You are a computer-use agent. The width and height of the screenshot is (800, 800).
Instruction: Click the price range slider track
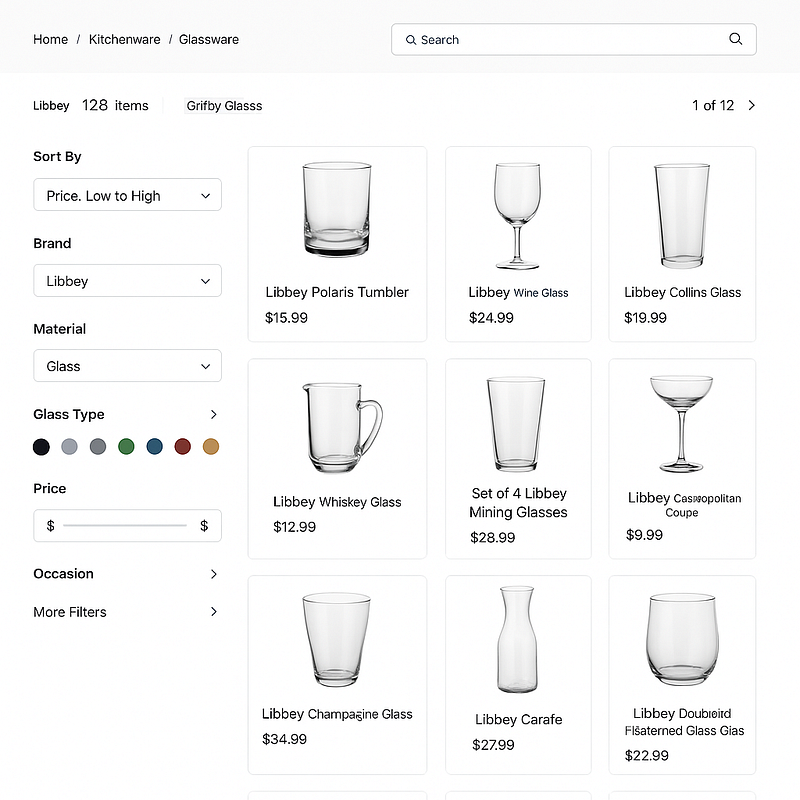pyautogui.click(x=125, y=525)
